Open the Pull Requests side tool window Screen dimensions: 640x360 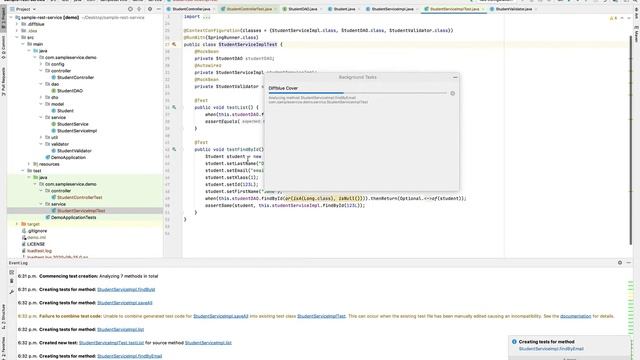click(x=3, y=82)
